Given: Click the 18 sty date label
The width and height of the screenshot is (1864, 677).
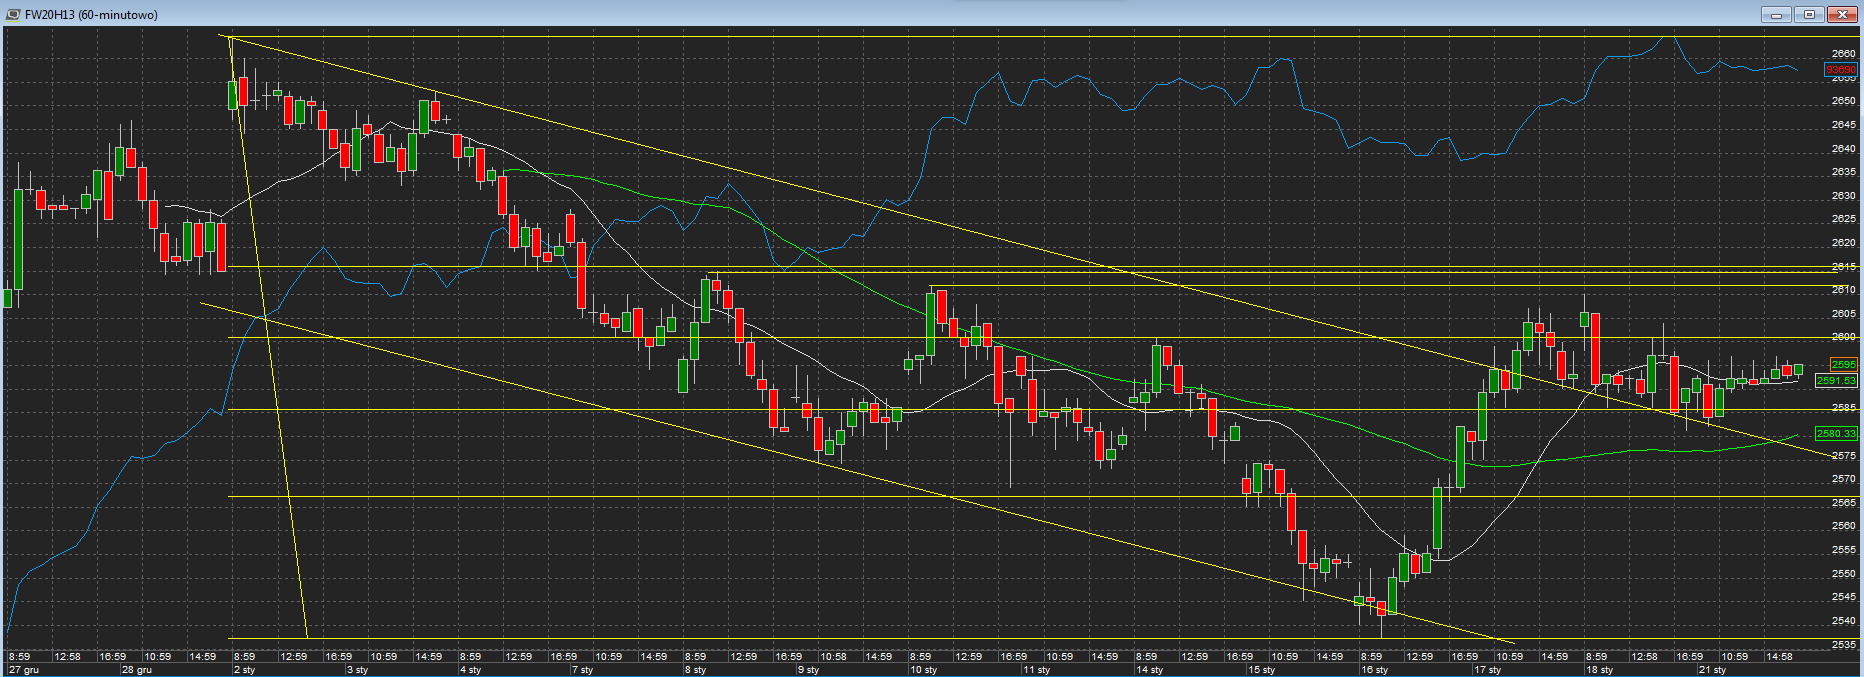Looking at the screenshot, I should point(1599,670).
